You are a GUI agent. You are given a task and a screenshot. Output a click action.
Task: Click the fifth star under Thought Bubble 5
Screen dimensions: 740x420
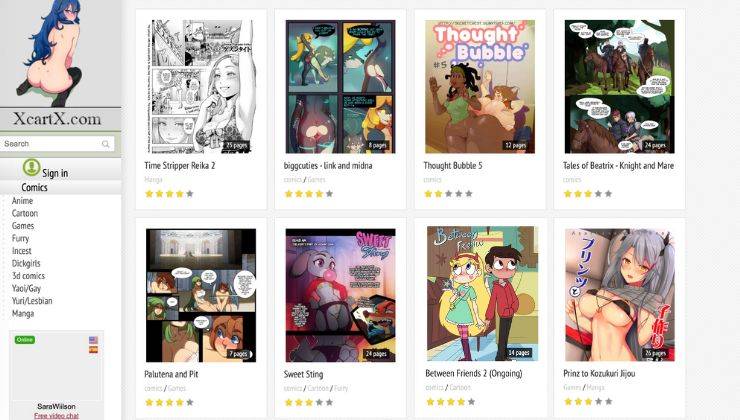(x=469, y=193)
